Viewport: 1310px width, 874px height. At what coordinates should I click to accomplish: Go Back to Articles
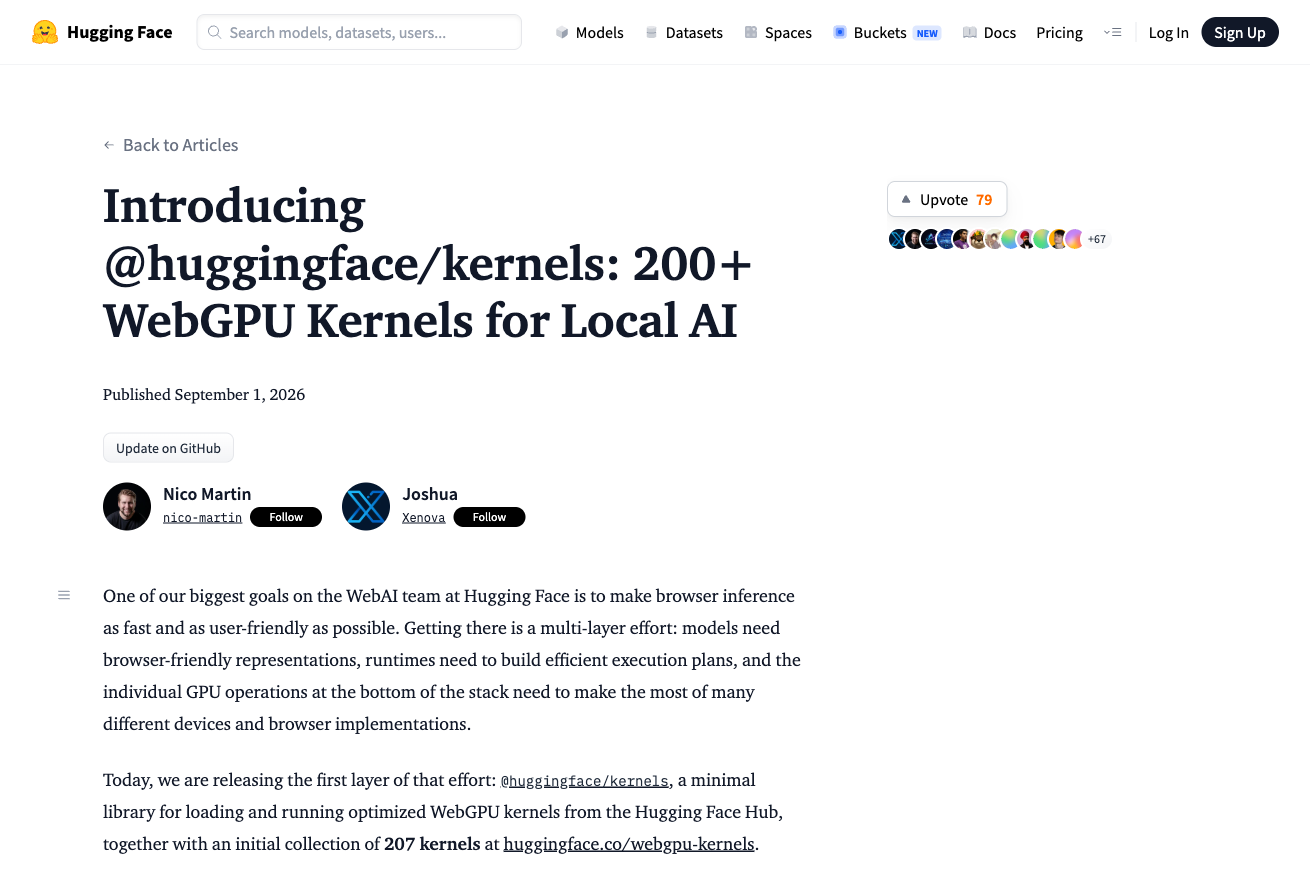tap(171, 145)
